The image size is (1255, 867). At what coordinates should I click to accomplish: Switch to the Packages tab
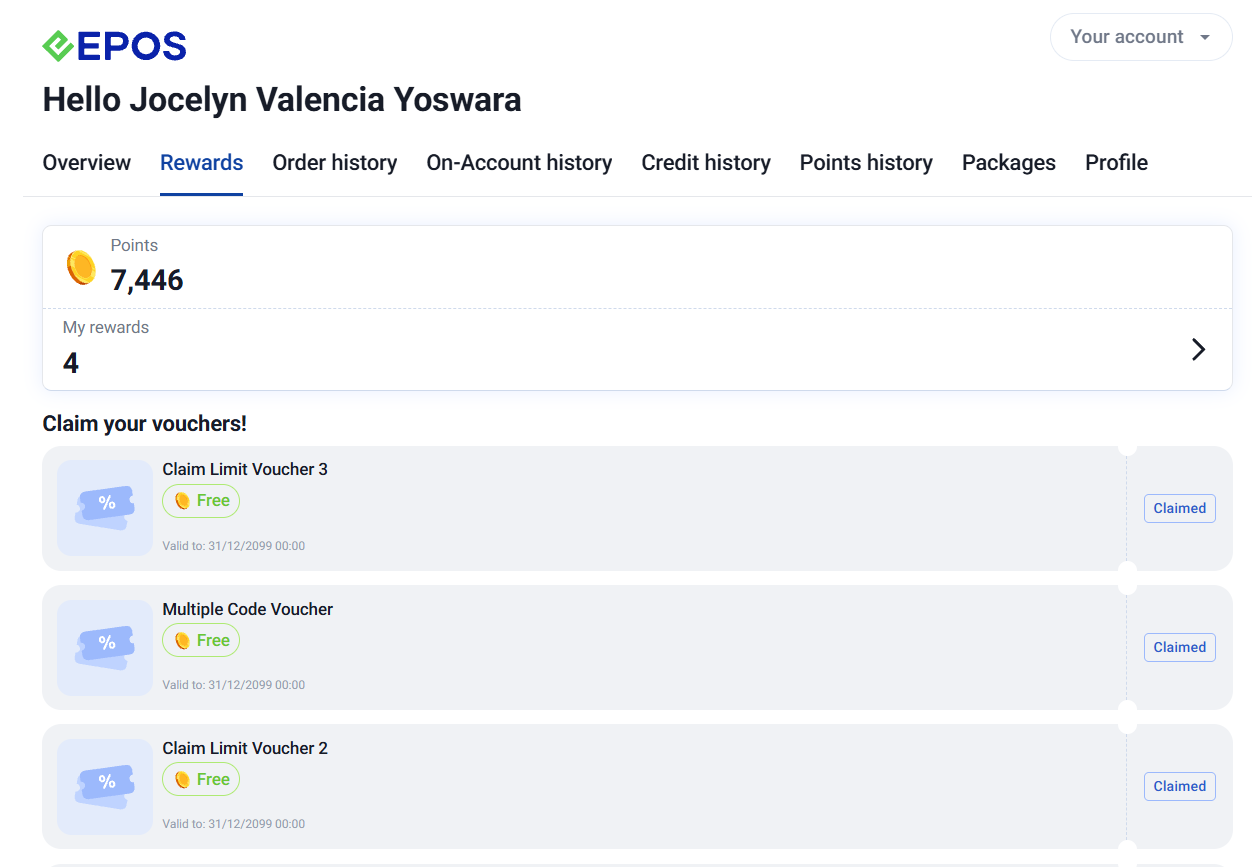pyautogui.click(x=1009, y=163)
